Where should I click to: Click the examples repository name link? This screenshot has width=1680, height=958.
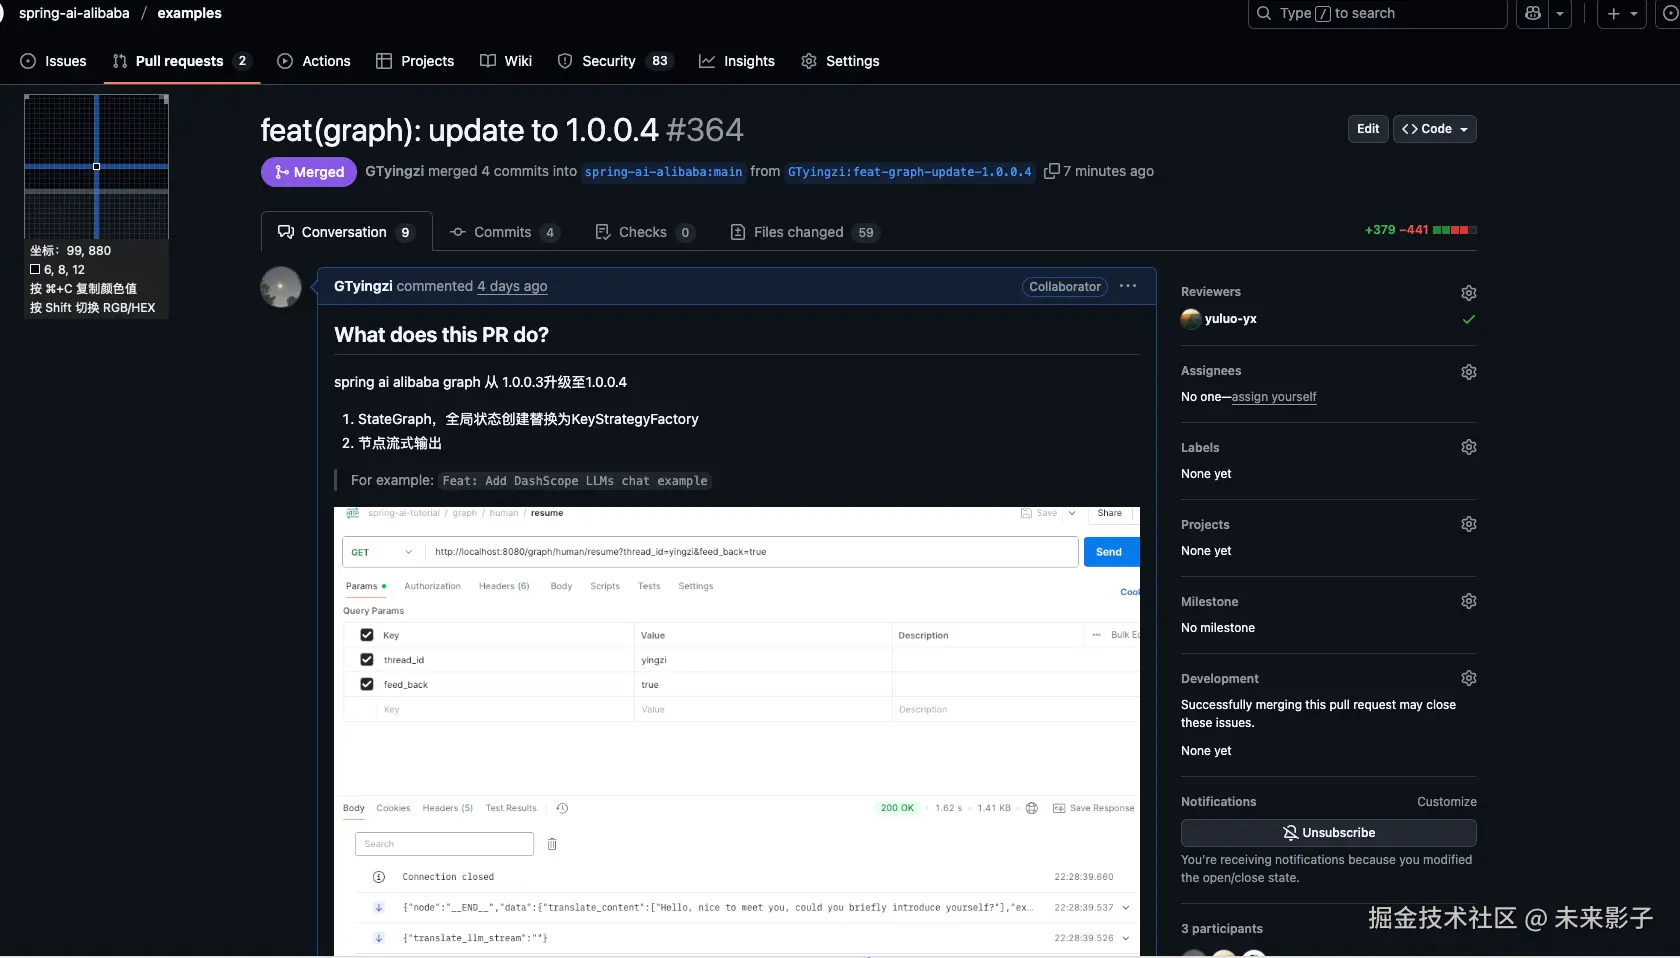[x=189, y=13]
